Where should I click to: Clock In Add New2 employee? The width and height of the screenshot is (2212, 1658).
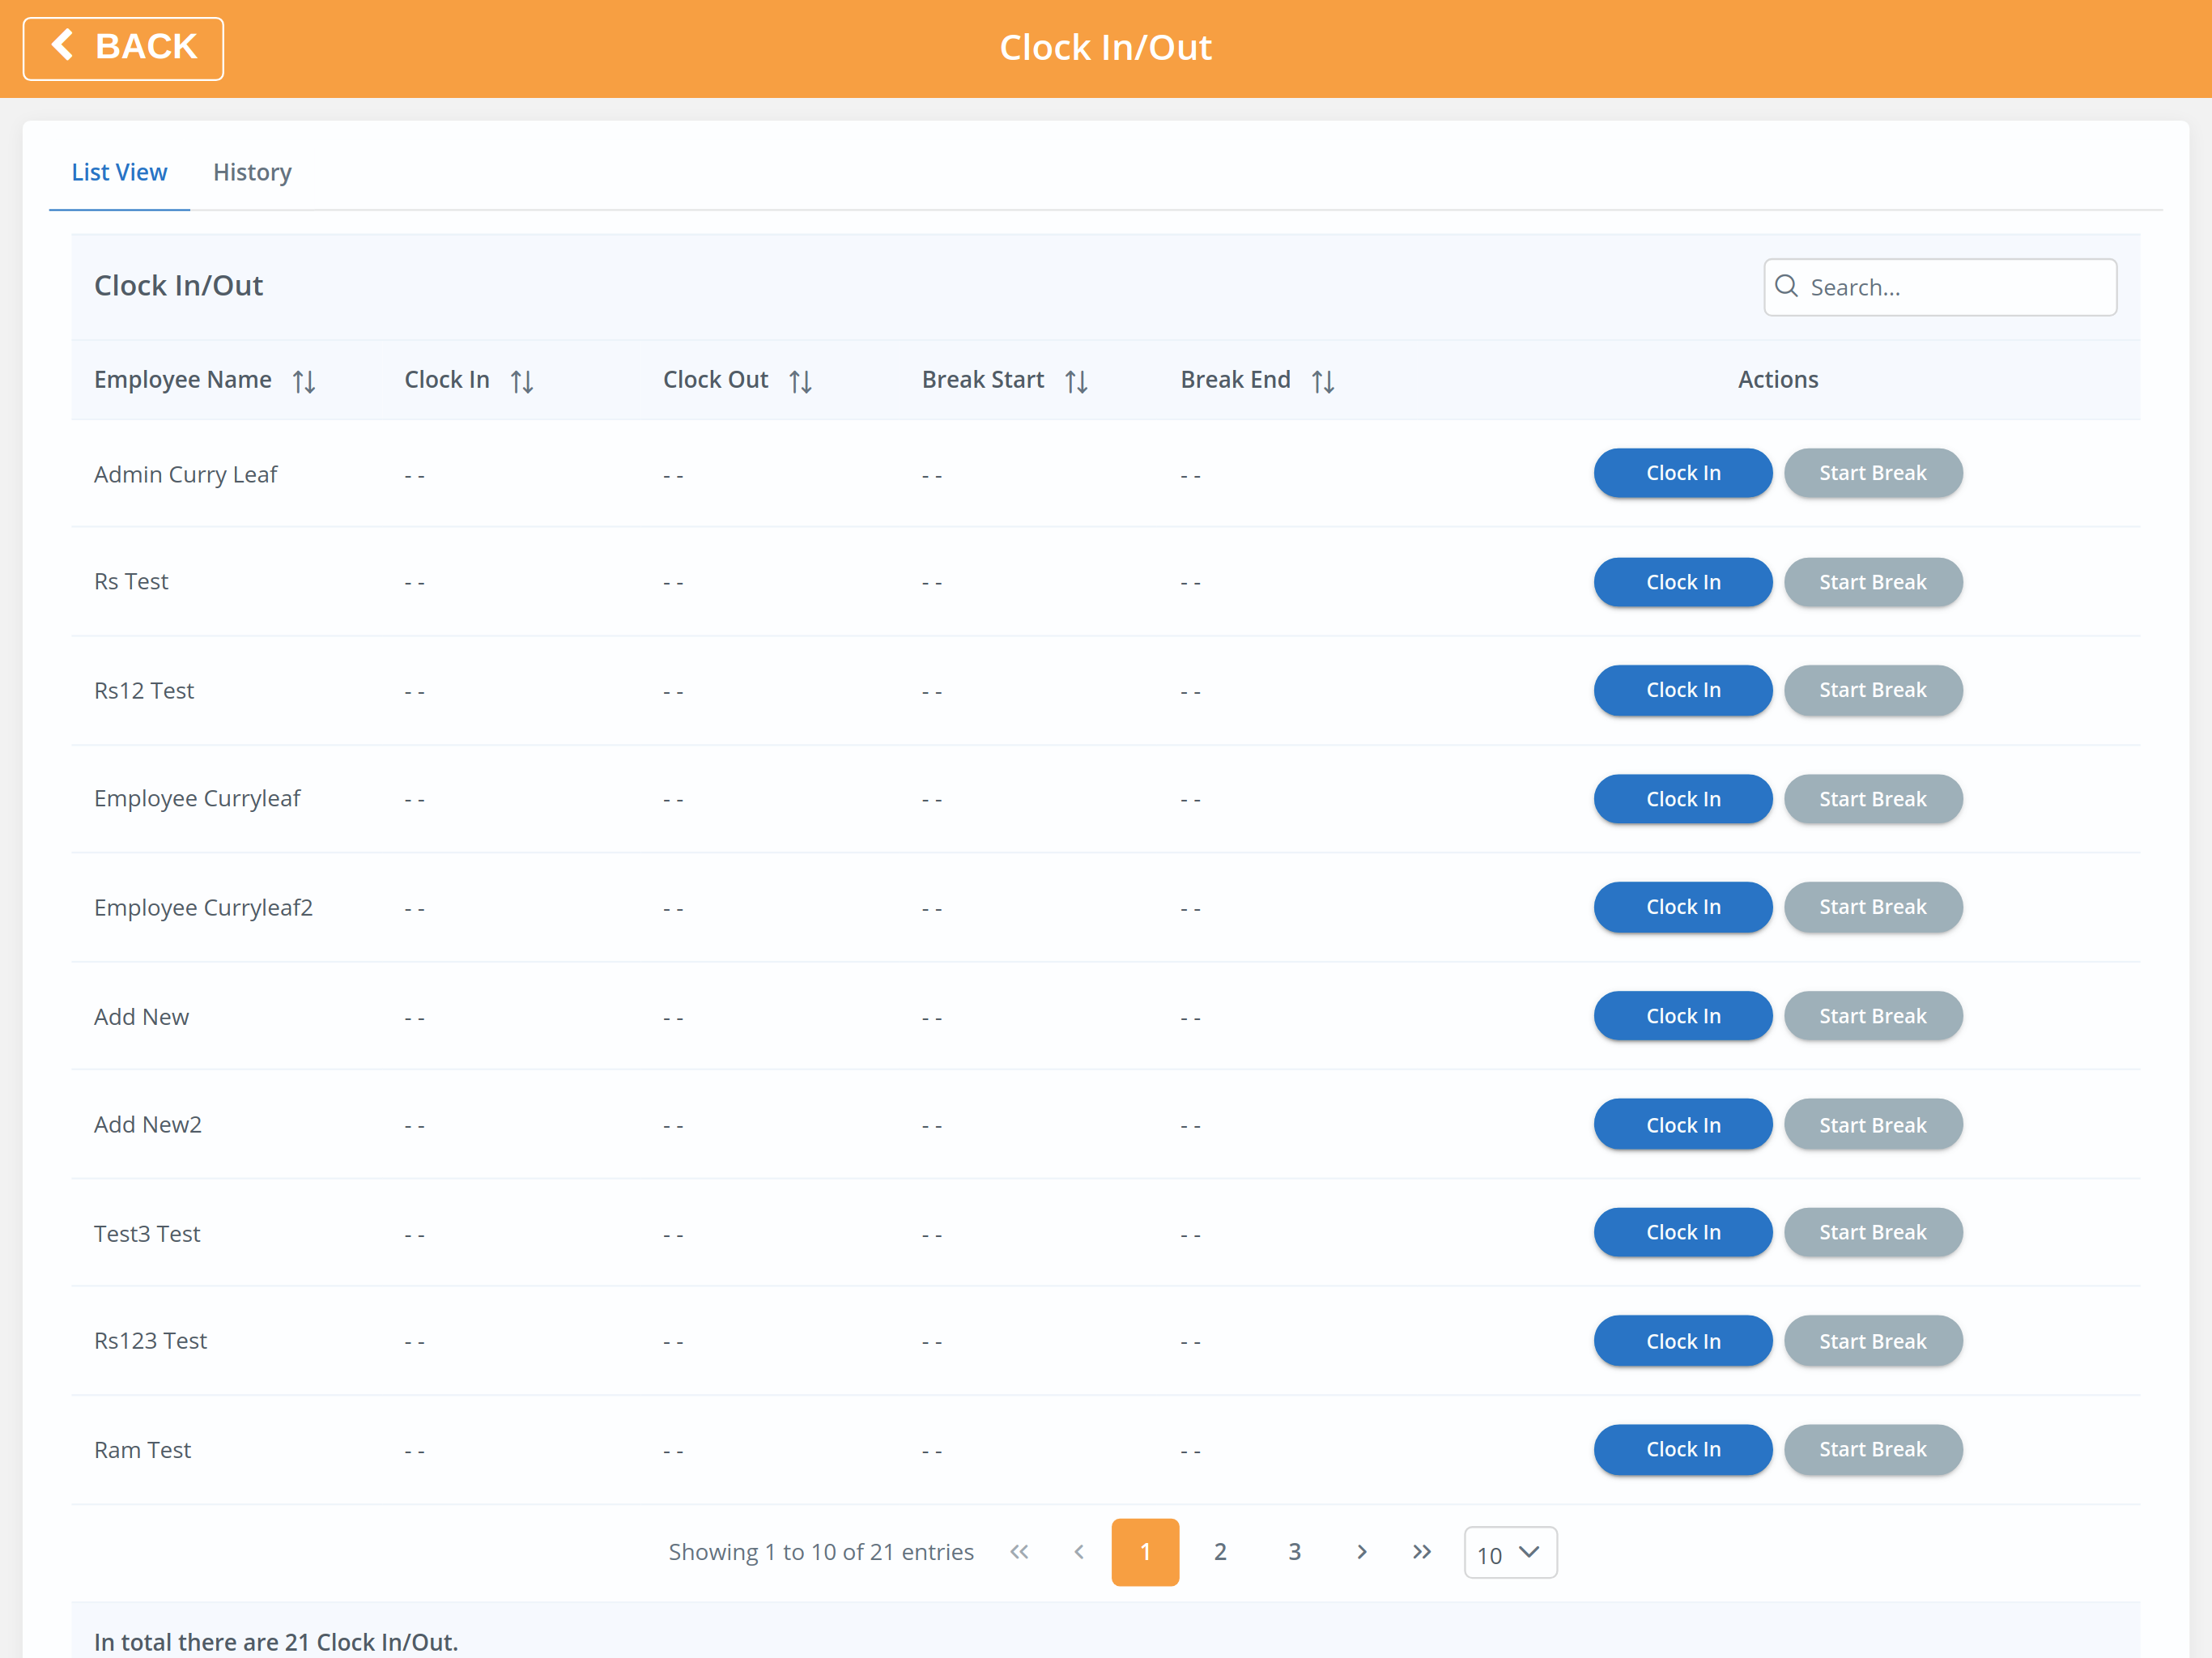point(1683,1125)
